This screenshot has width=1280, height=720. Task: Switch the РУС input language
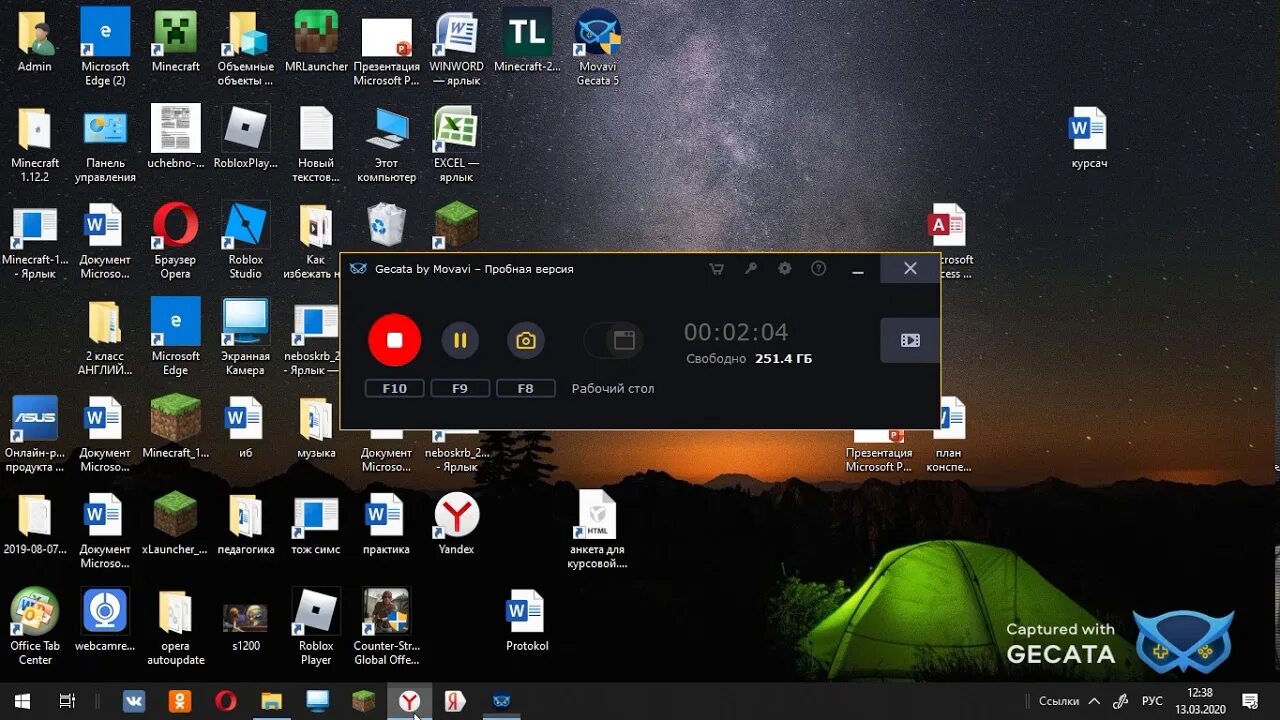(x=1152, y=701)
